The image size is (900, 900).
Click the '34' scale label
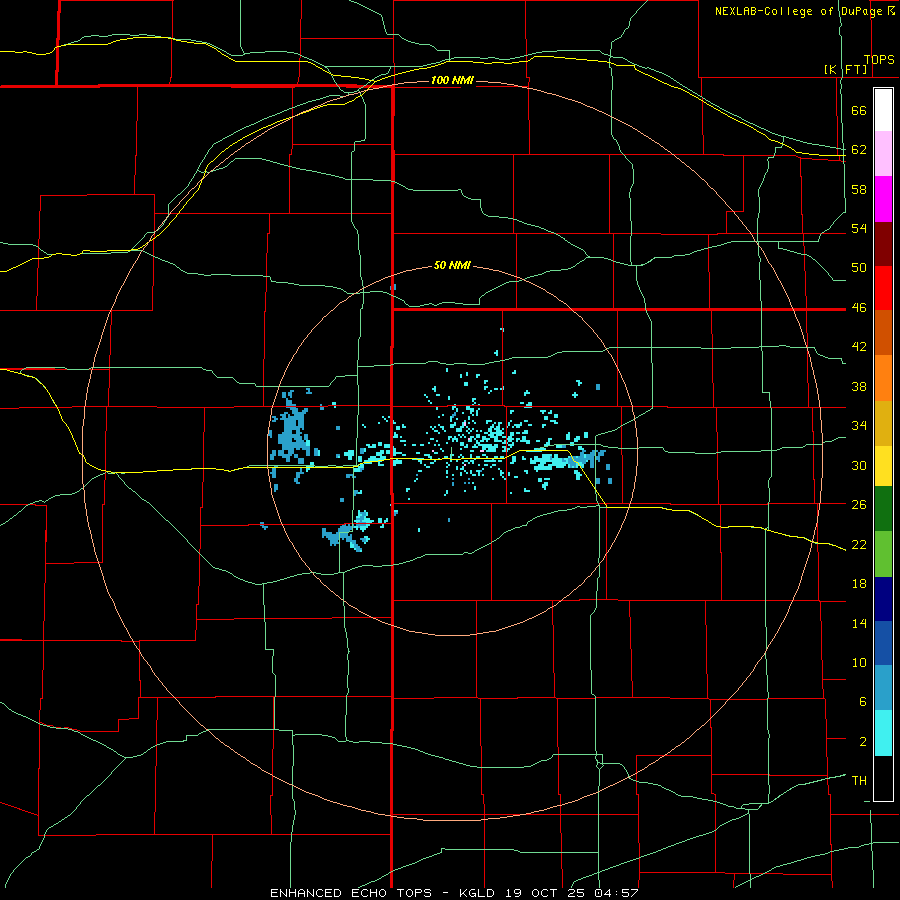pyautogui.click(x=859, y=426)
